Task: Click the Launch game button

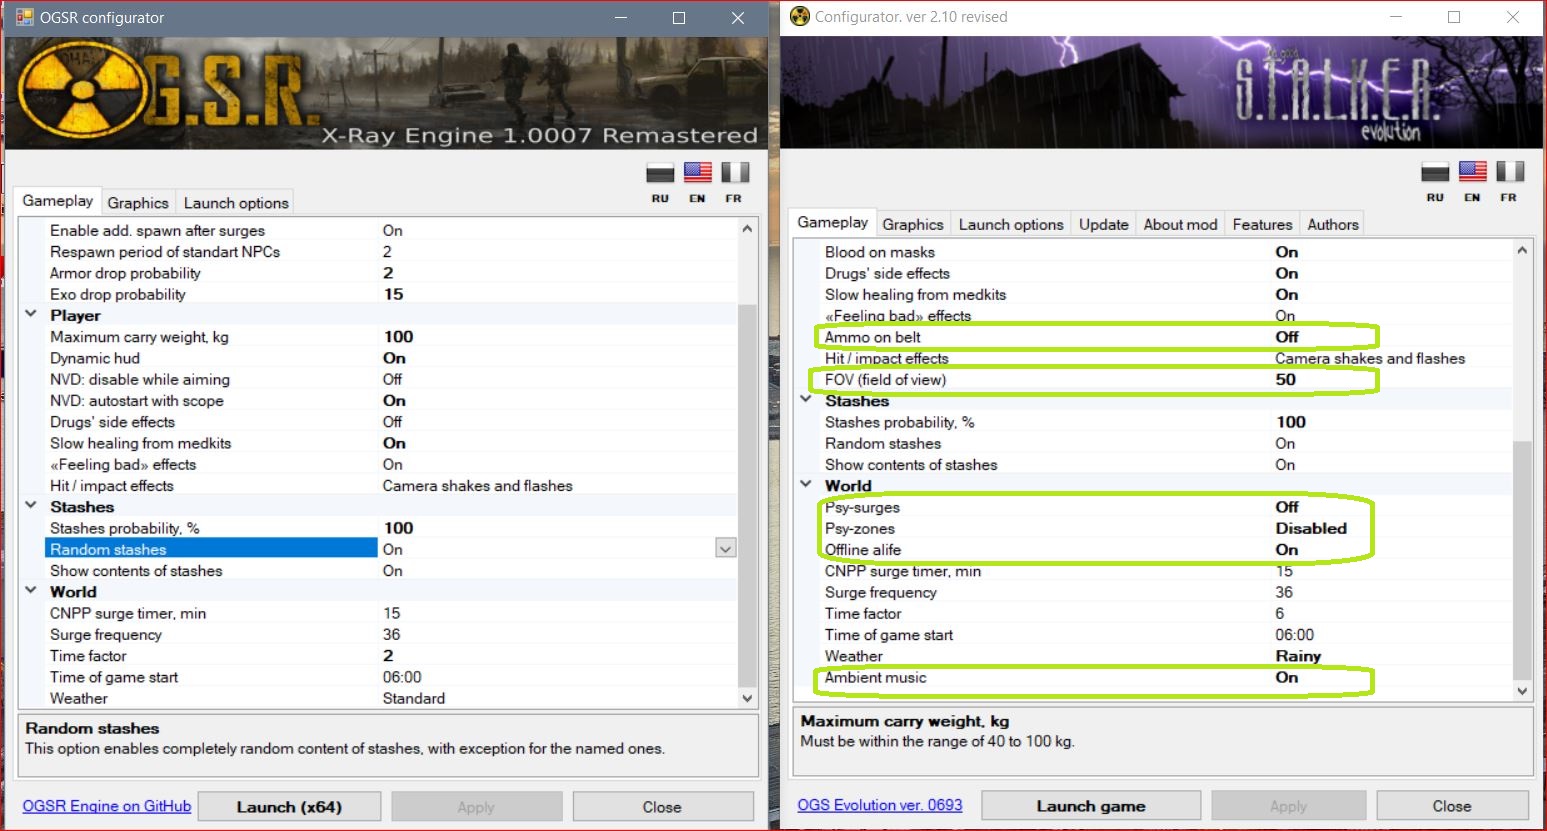Action: pos(1091,806)
